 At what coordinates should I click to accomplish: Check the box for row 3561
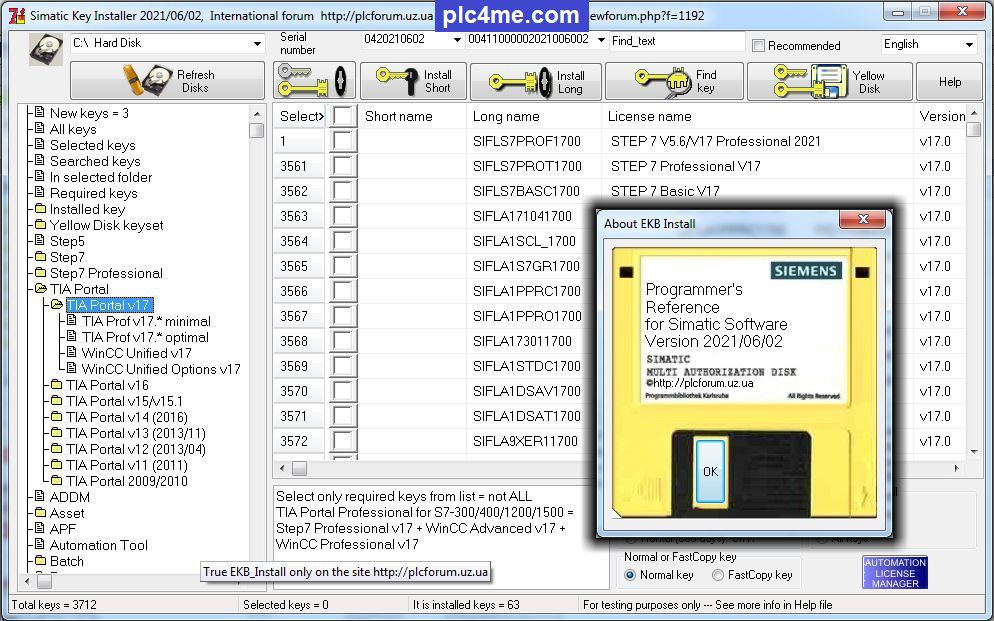(344, 166)
